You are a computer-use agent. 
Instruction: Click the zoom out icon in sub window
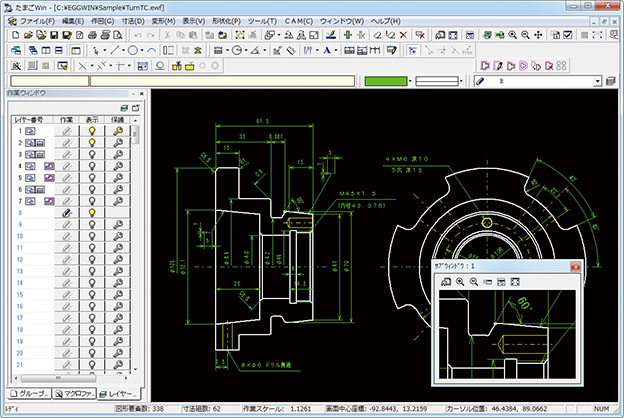click(x=472, y=283)
